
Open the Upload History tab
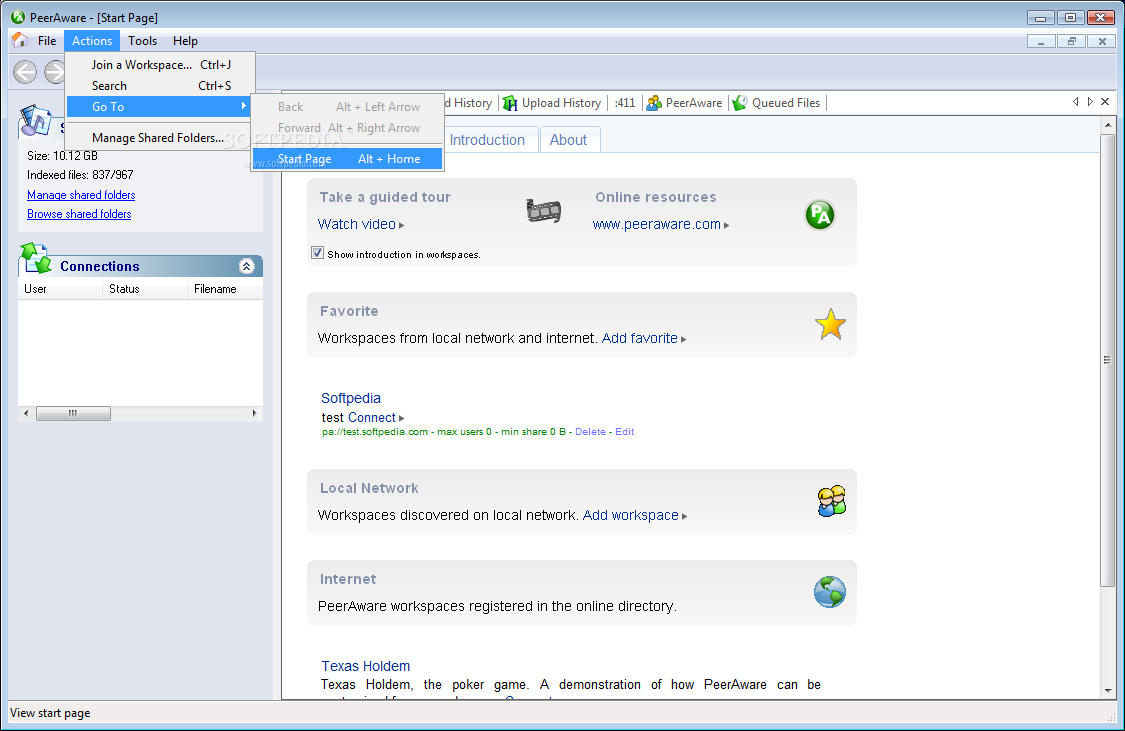point(553,103)
